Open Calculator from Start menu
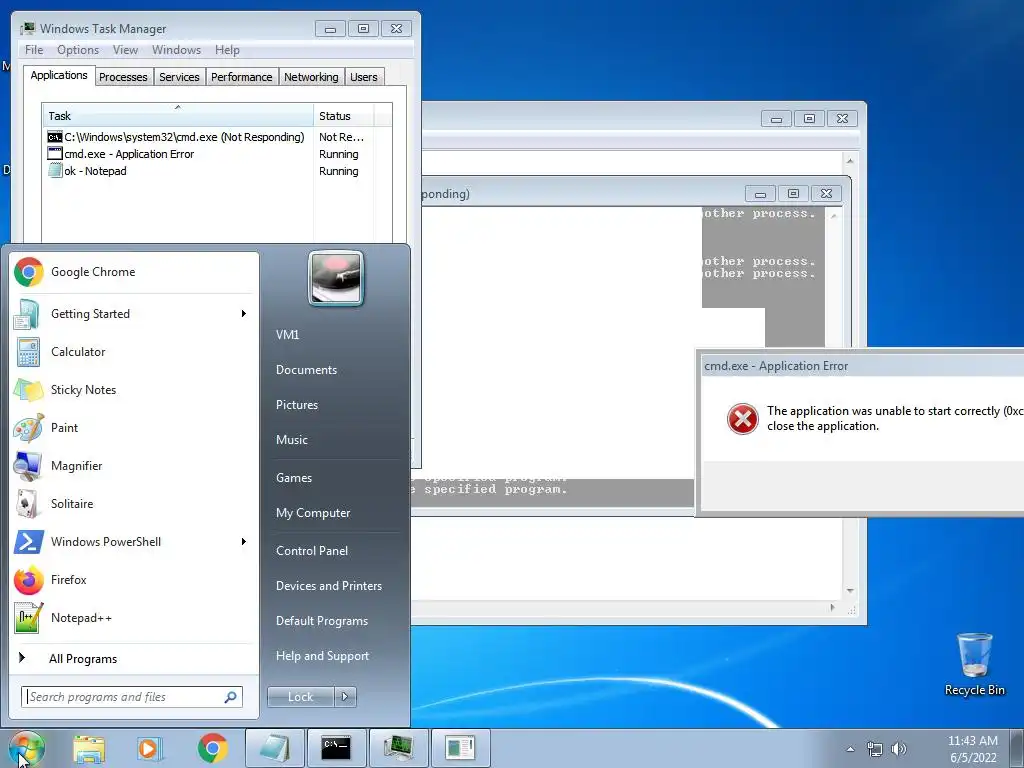The image size is (1024, 768). (x=134, y=352)
